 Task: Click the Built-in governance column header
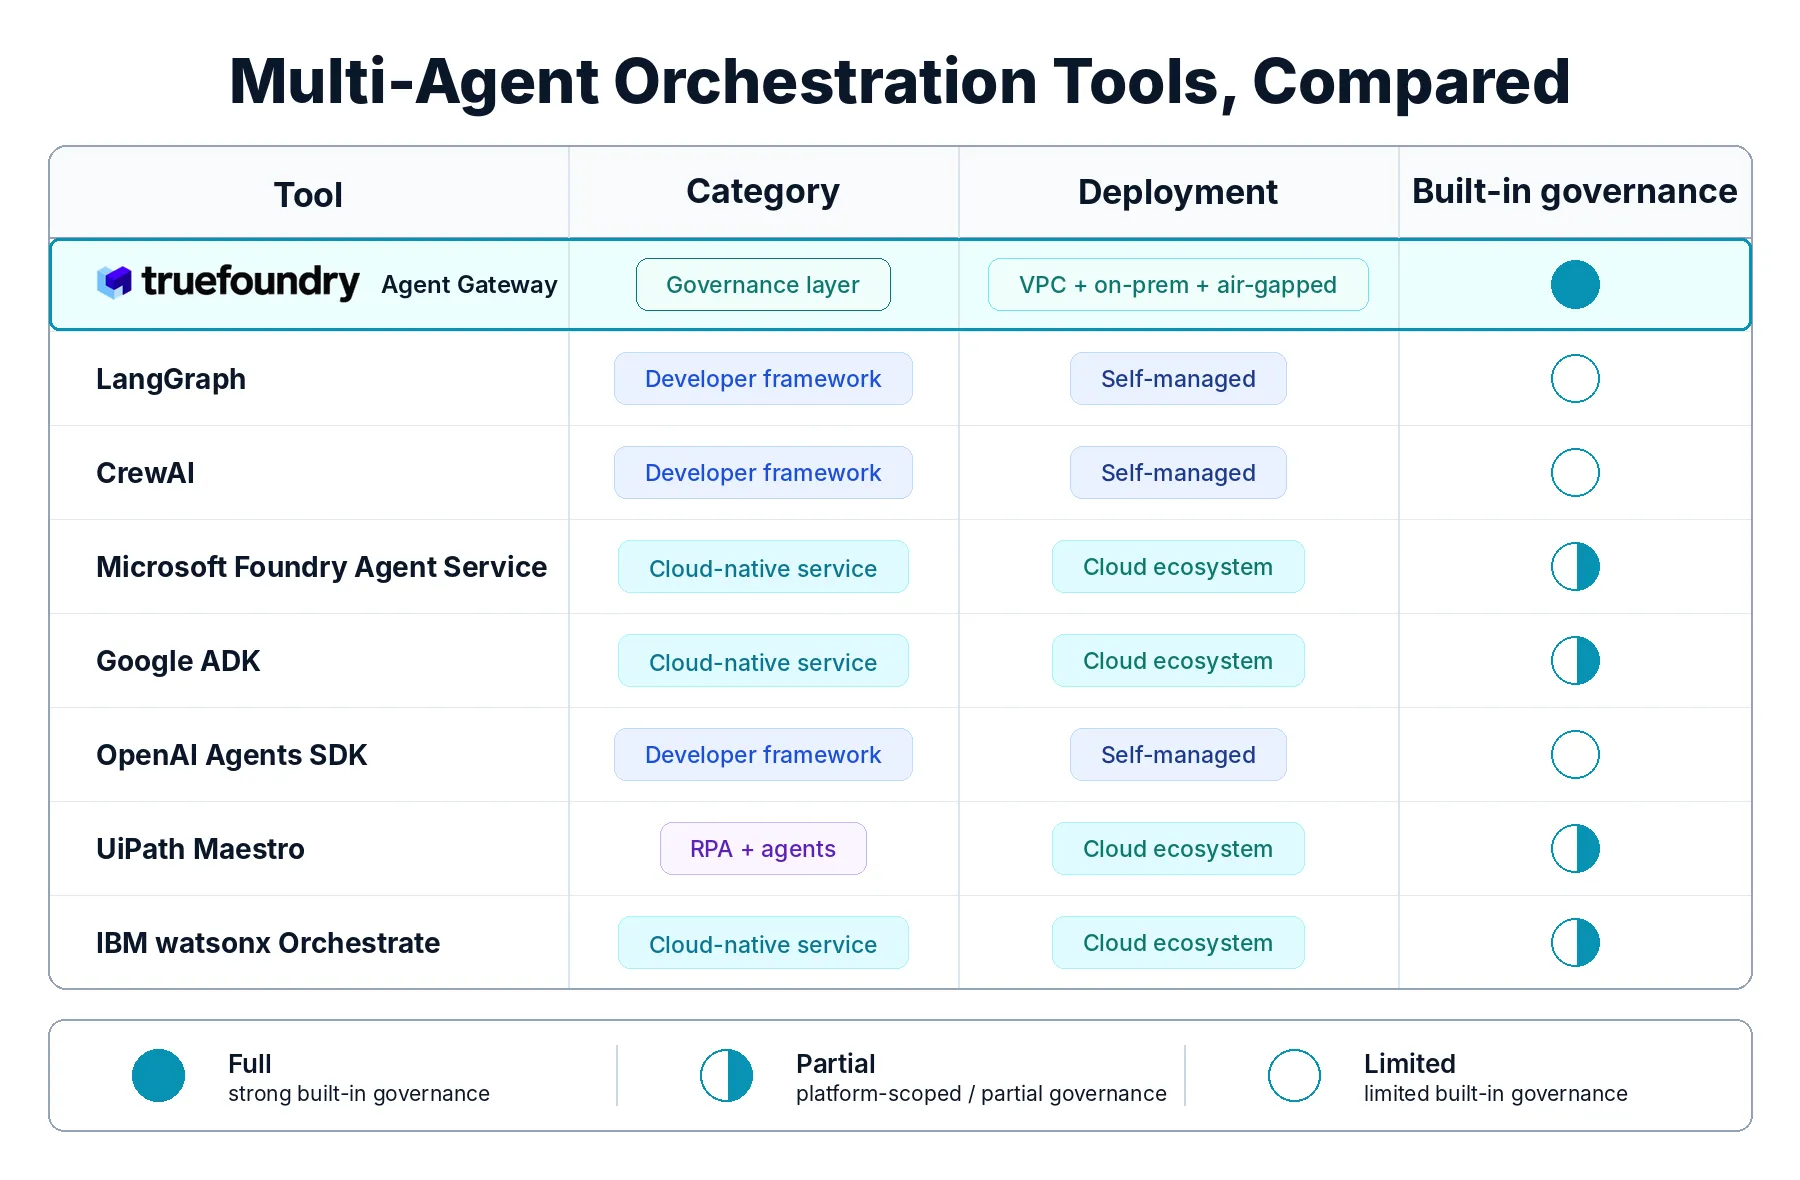pyautogui.click(x=1575, y=192)
